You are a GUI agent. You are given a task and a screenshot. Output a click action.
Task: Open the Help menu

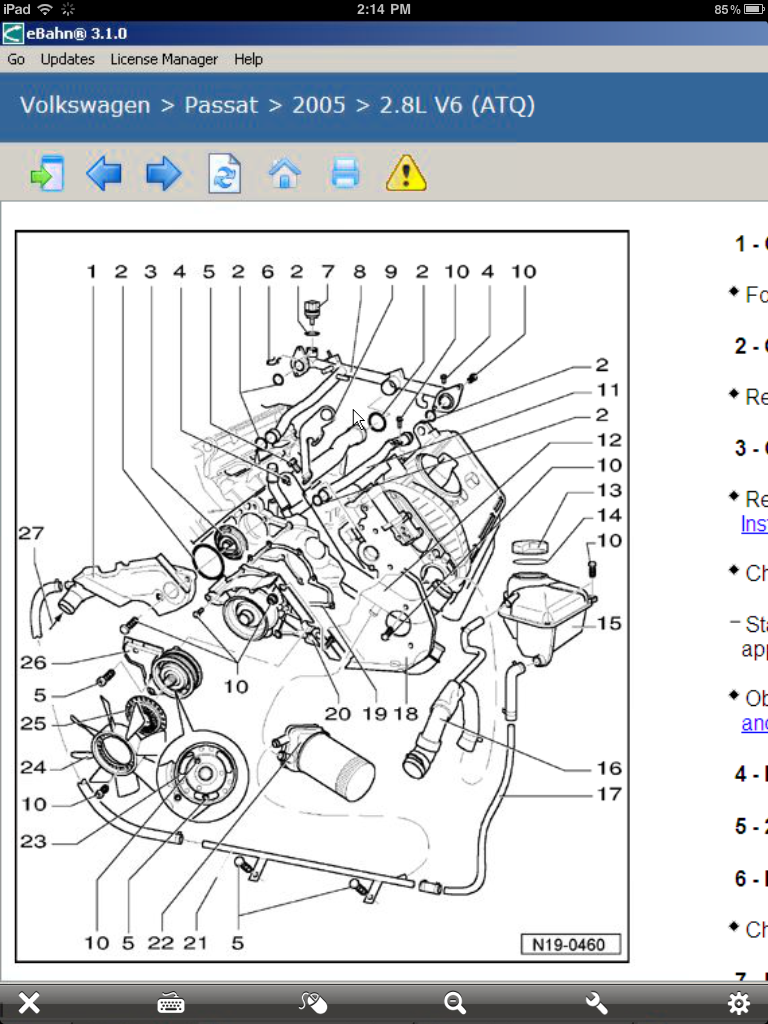pos(248,59)
